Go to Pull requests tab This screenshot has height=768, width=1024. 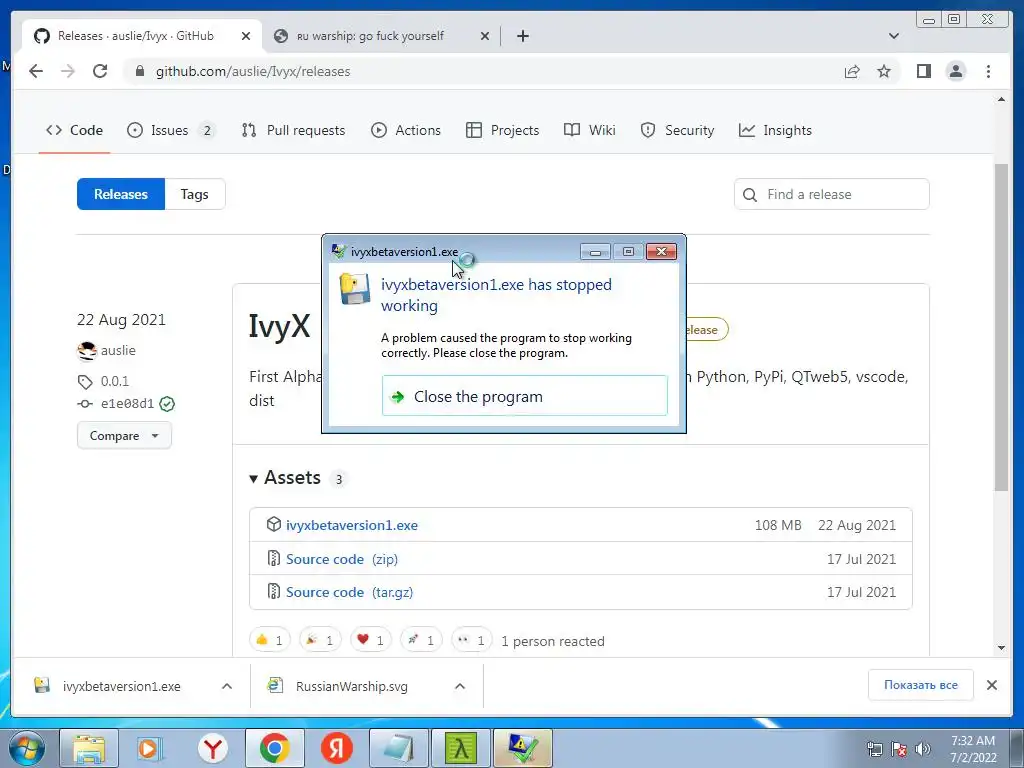293,130
